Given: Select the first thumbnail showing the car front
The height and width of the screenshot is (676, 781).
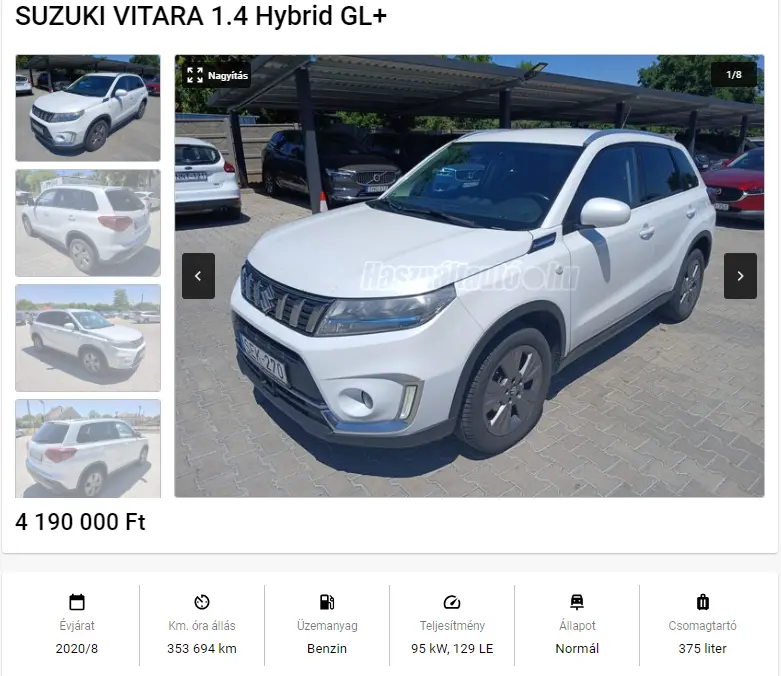Looking at the screenshot, I should [88, 108].
